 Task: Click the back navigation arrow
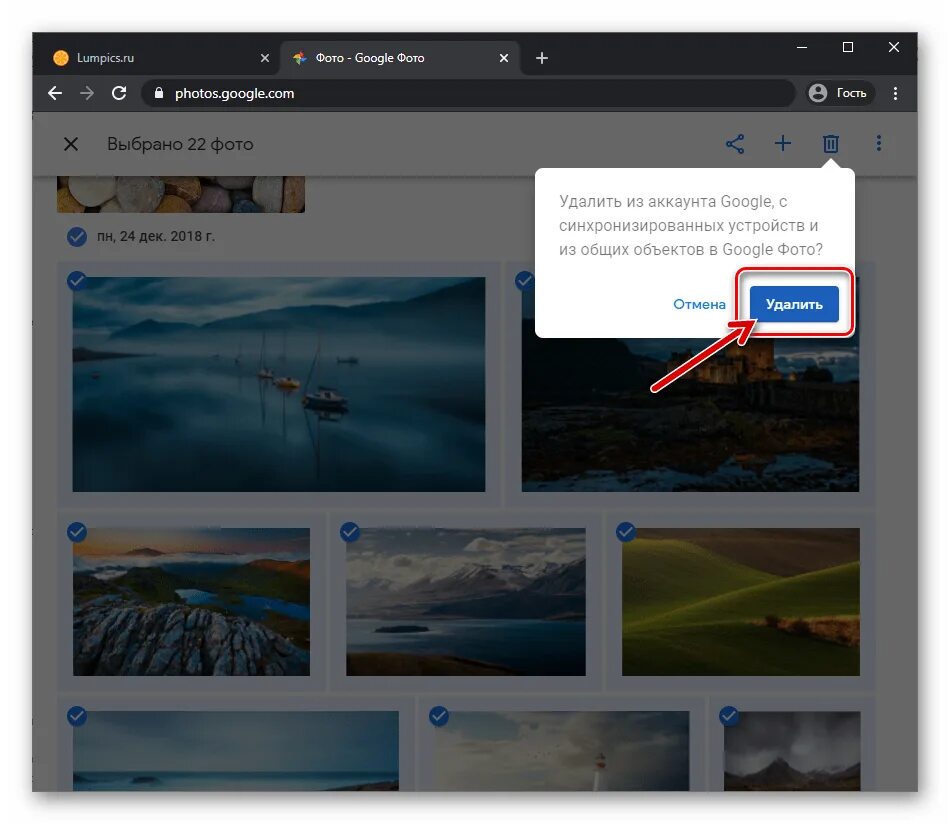click(x=54, y=93)
